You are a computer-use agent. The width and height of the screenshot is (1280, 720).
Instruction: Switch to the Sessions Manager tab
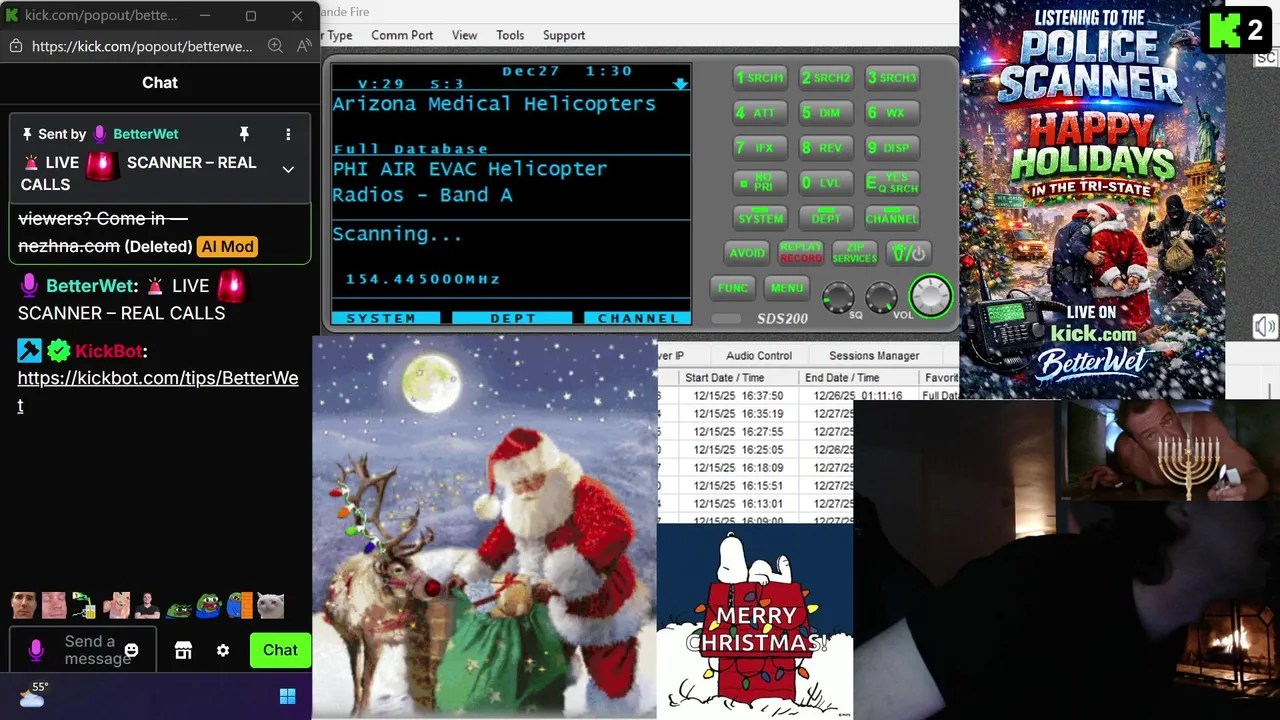[x=874, y=355]
